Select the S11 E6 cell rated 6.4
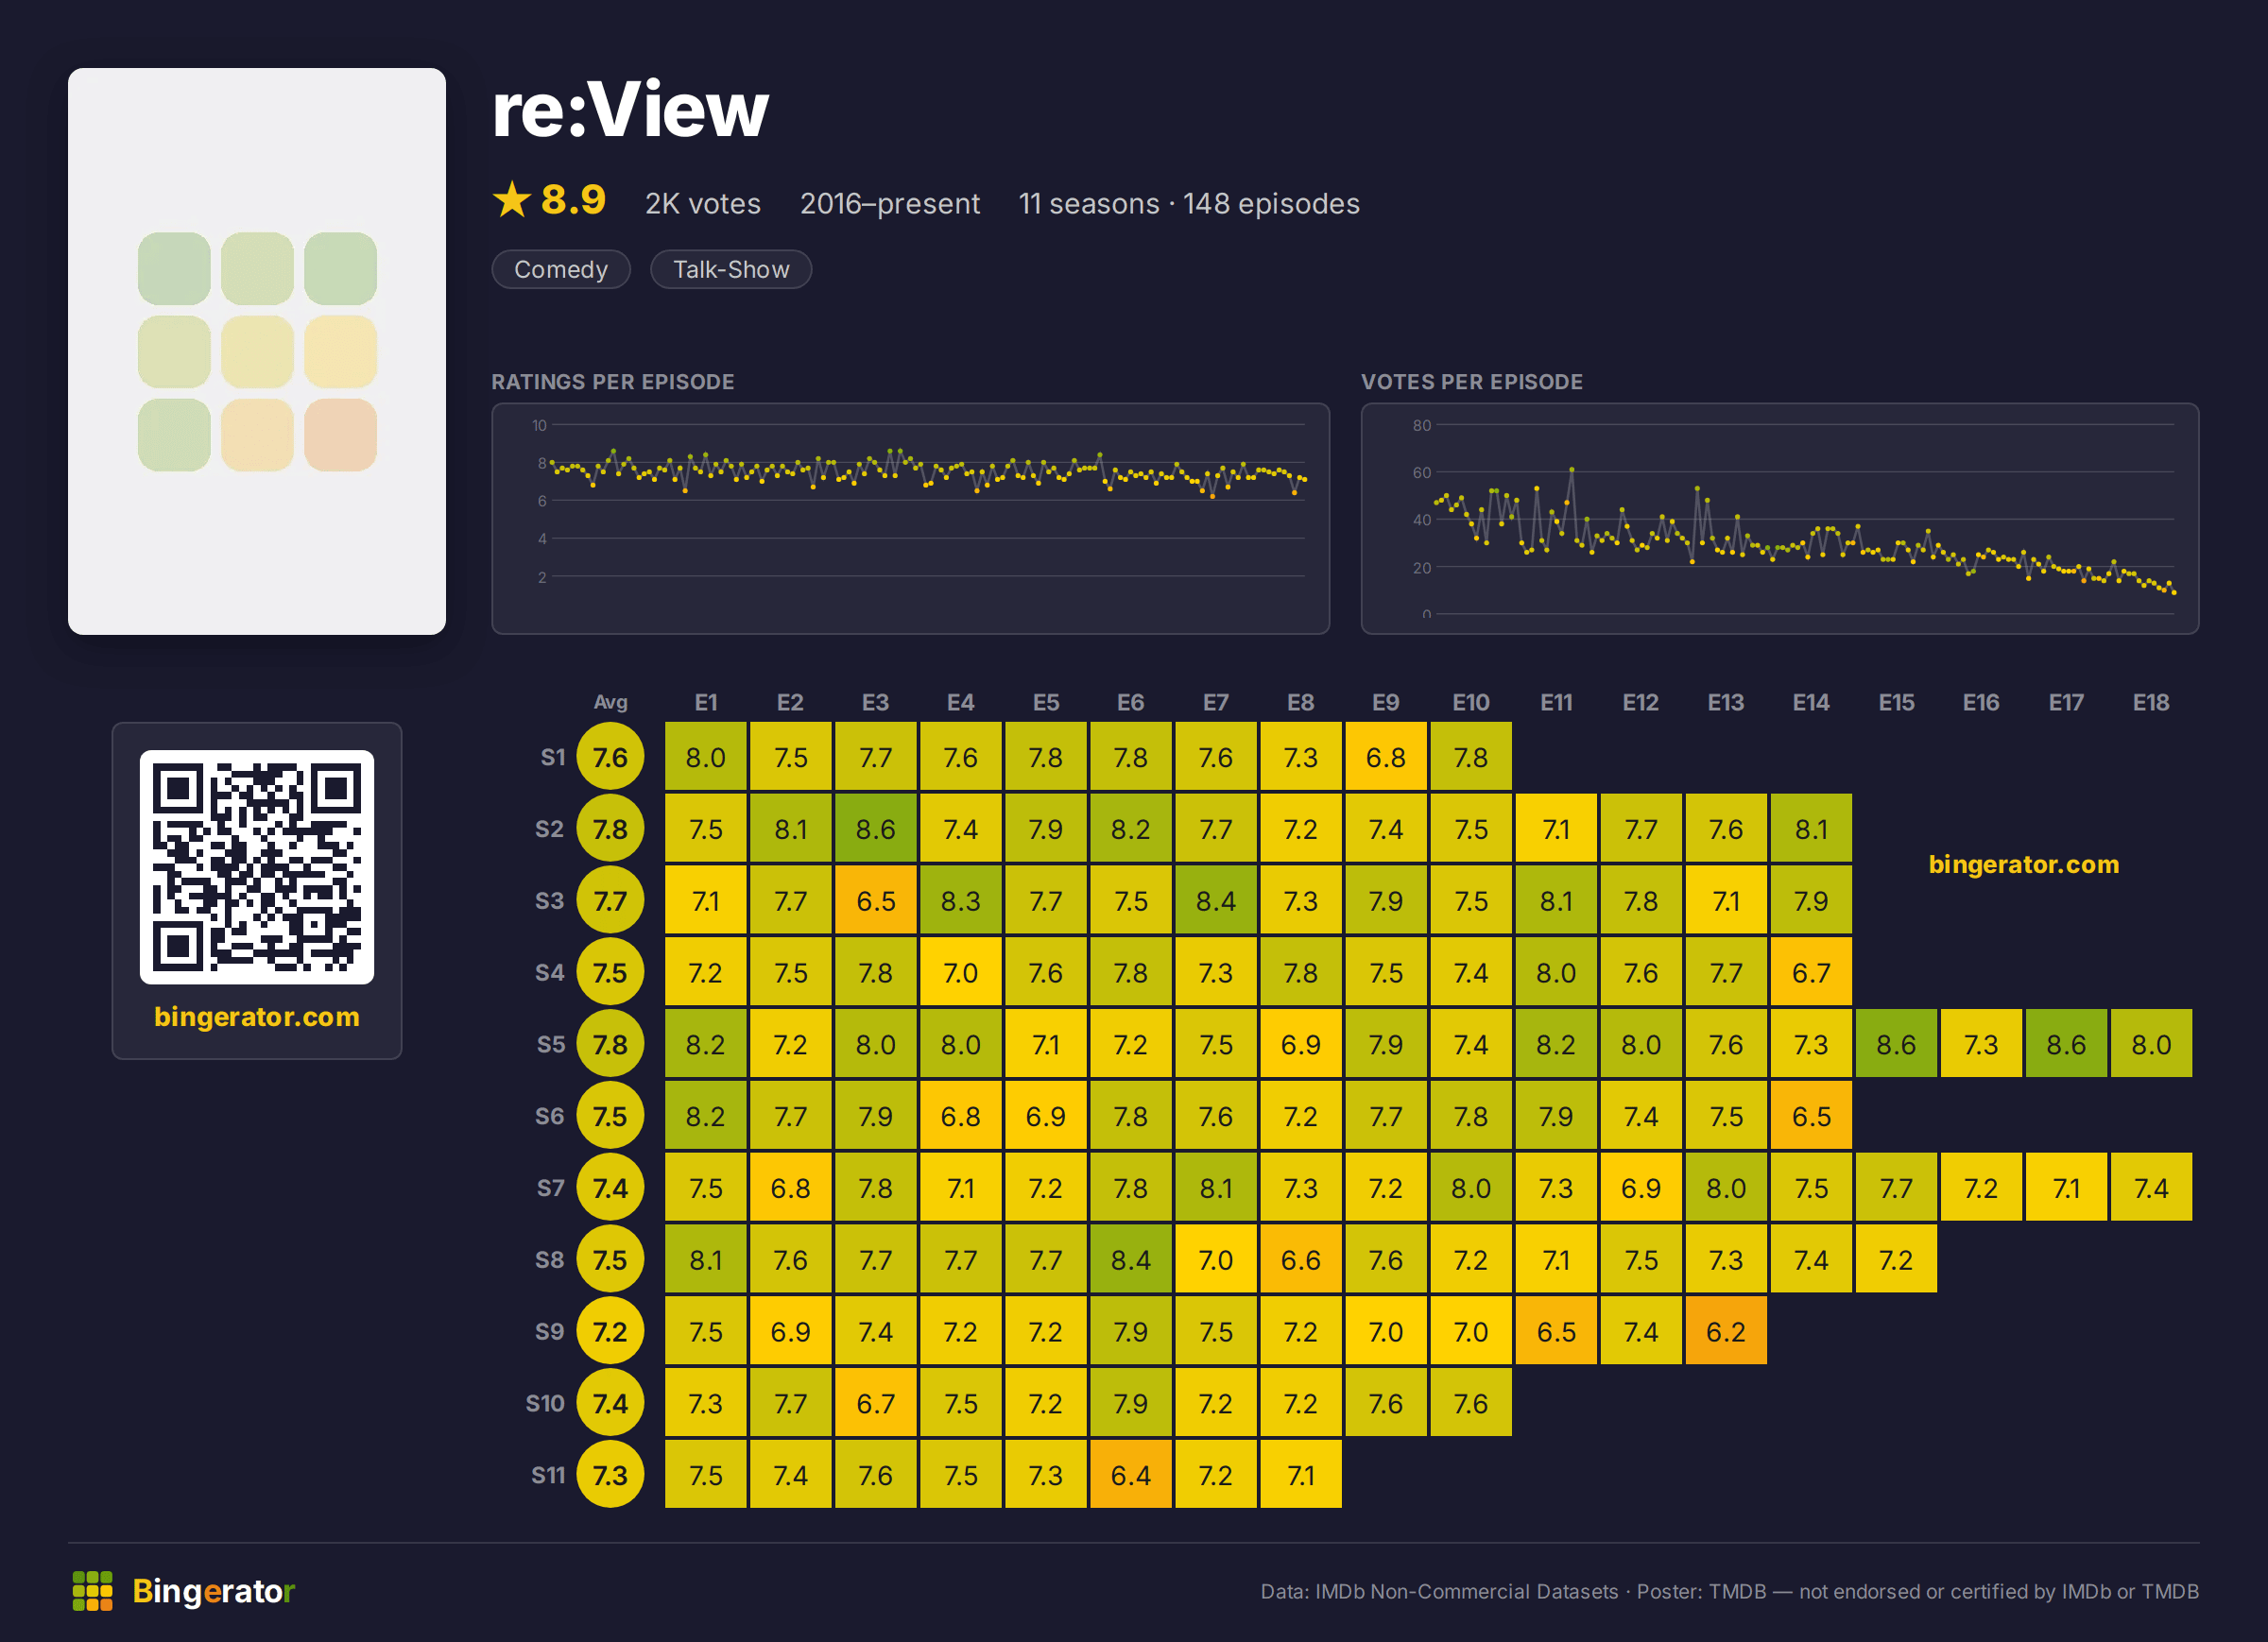This screenshot has width=2268, height=1642. (x=1131, y=1475)
